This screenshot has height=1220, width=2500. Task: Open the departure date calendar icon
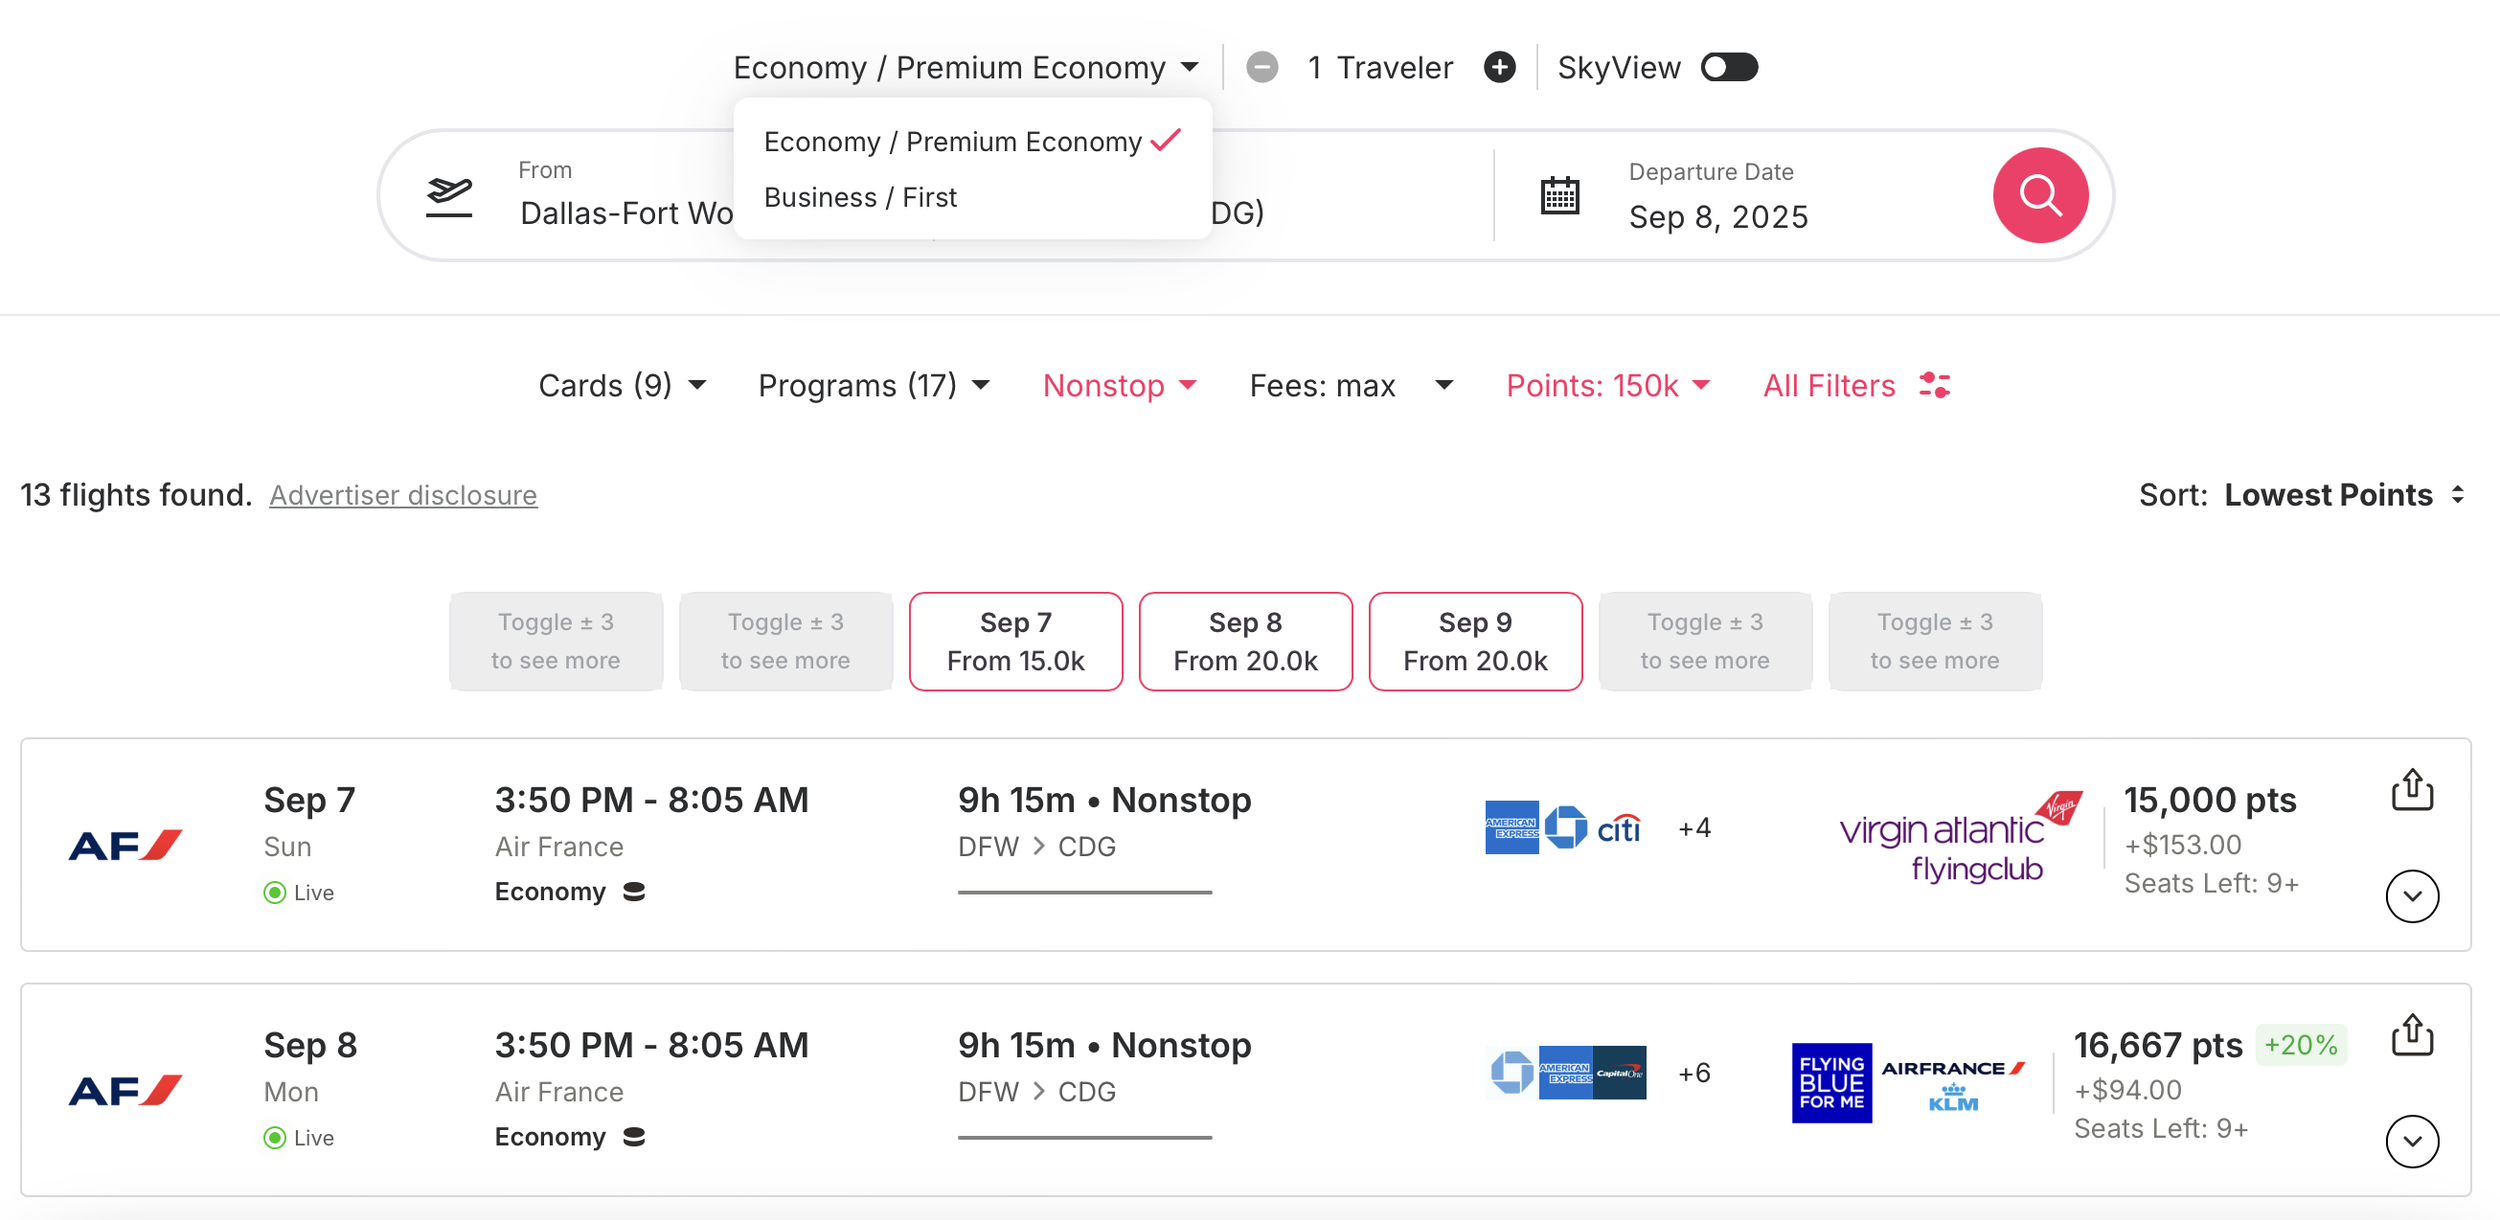[x=1559, y=196]
